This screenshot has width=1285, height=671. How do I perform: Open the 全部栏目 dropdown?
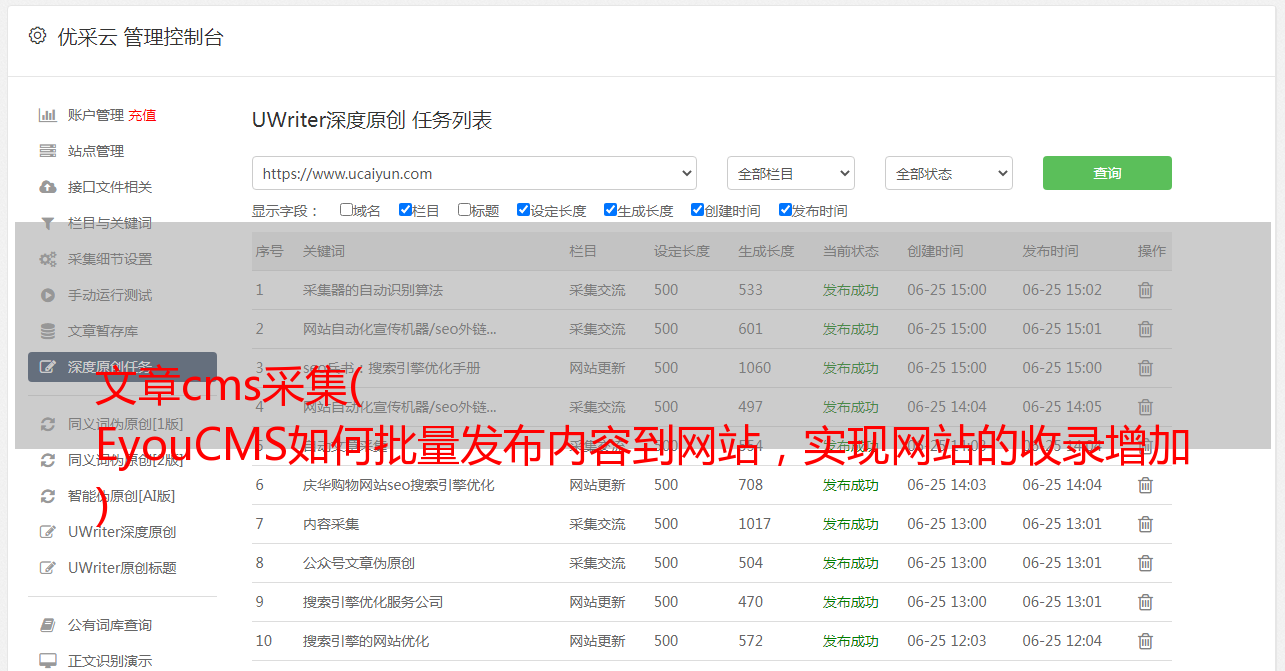point(791,173)
